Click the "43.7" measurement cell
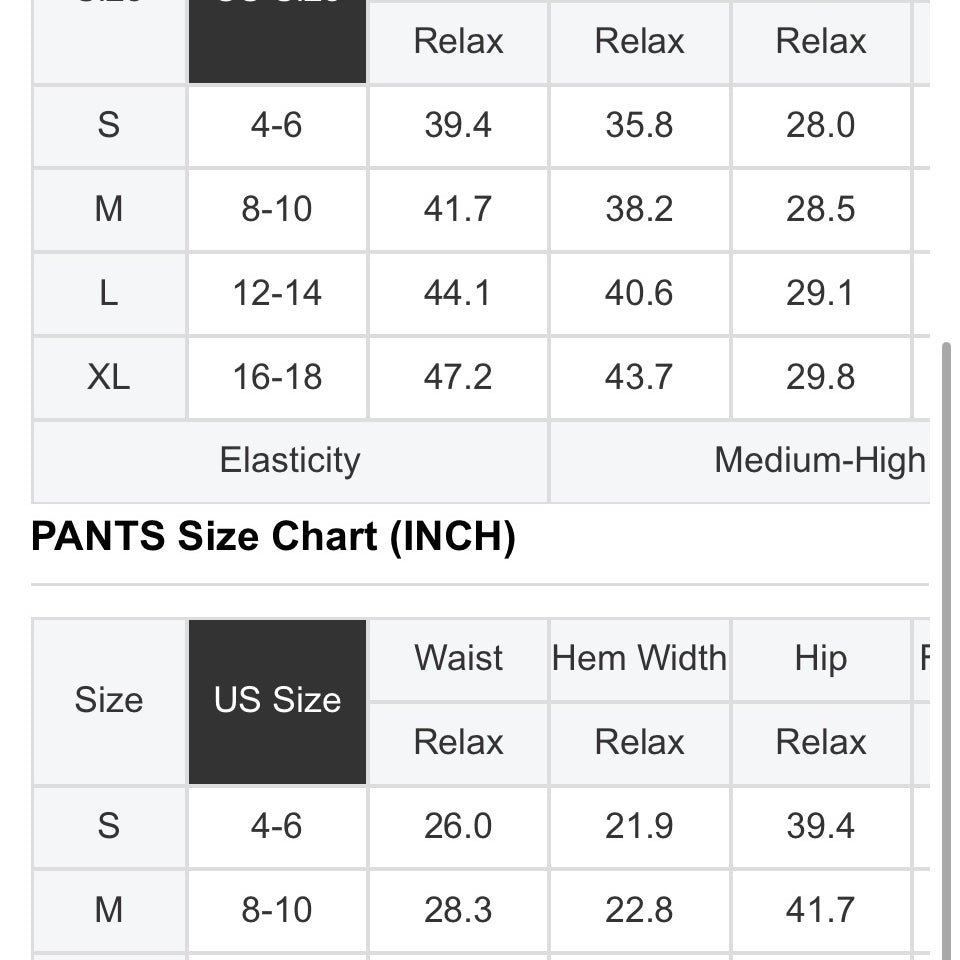This screenshot has width=960, height=960. (x=639, y=377)
